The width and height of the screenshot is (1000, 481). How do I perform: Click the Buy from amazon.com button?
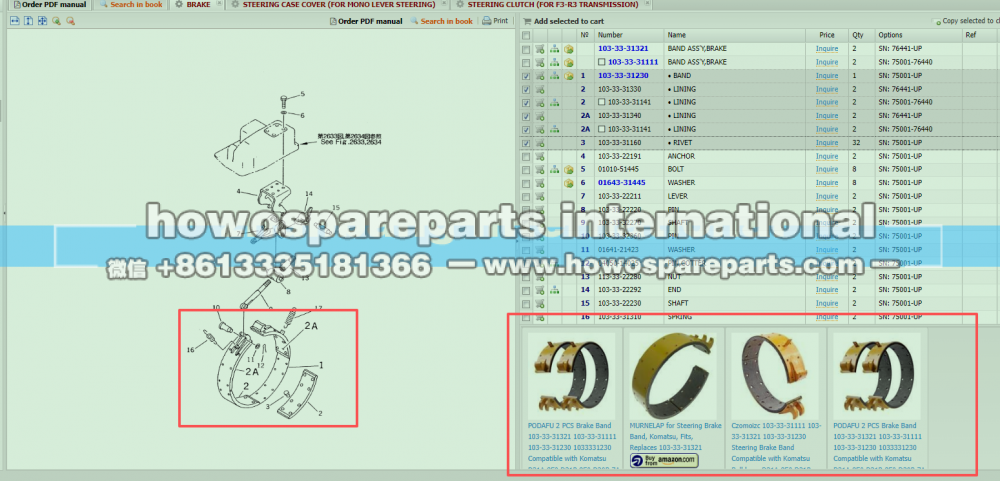[664, 461]
